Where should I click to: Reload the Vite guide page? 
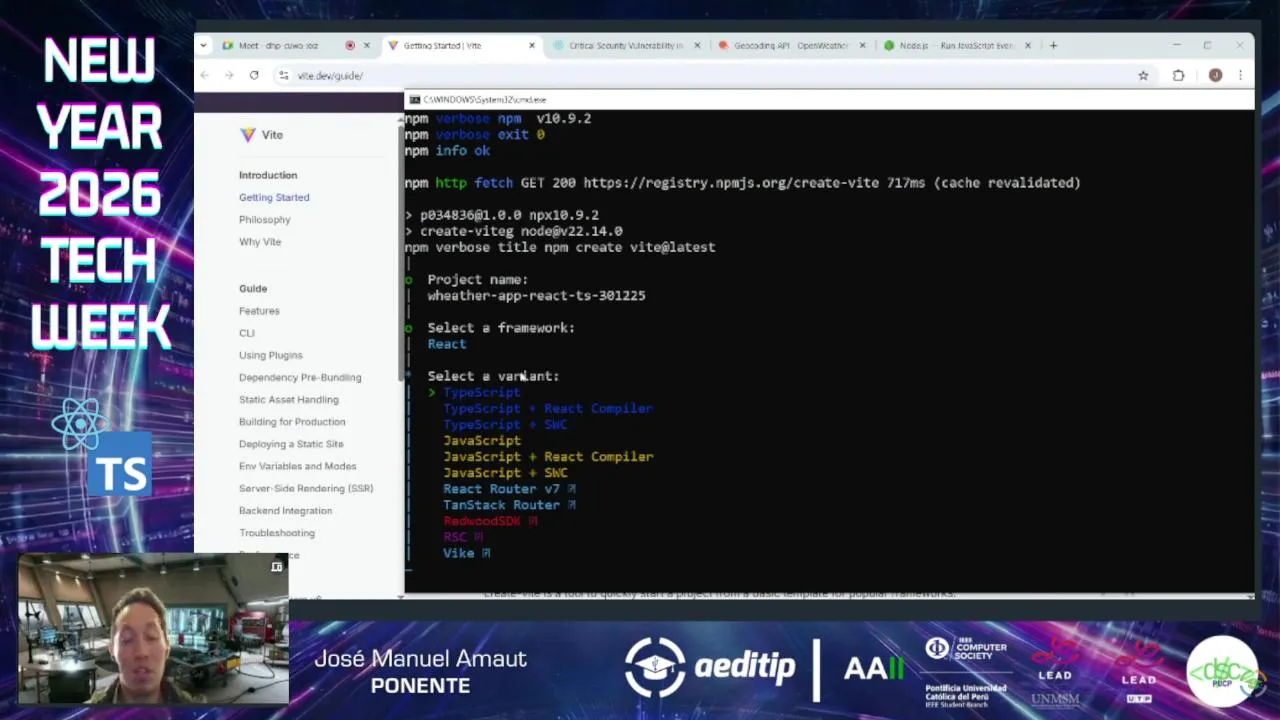point(254,75)
